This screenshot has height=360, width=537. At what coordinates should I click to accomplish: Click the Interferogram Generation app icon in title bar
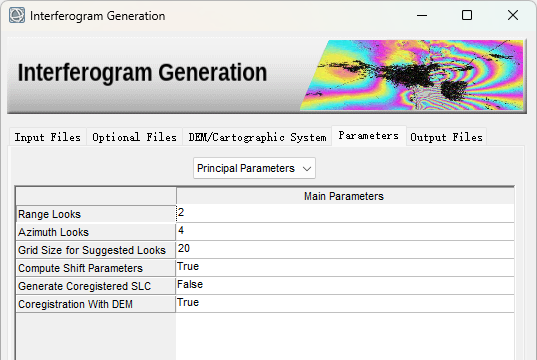coord(17,15)
